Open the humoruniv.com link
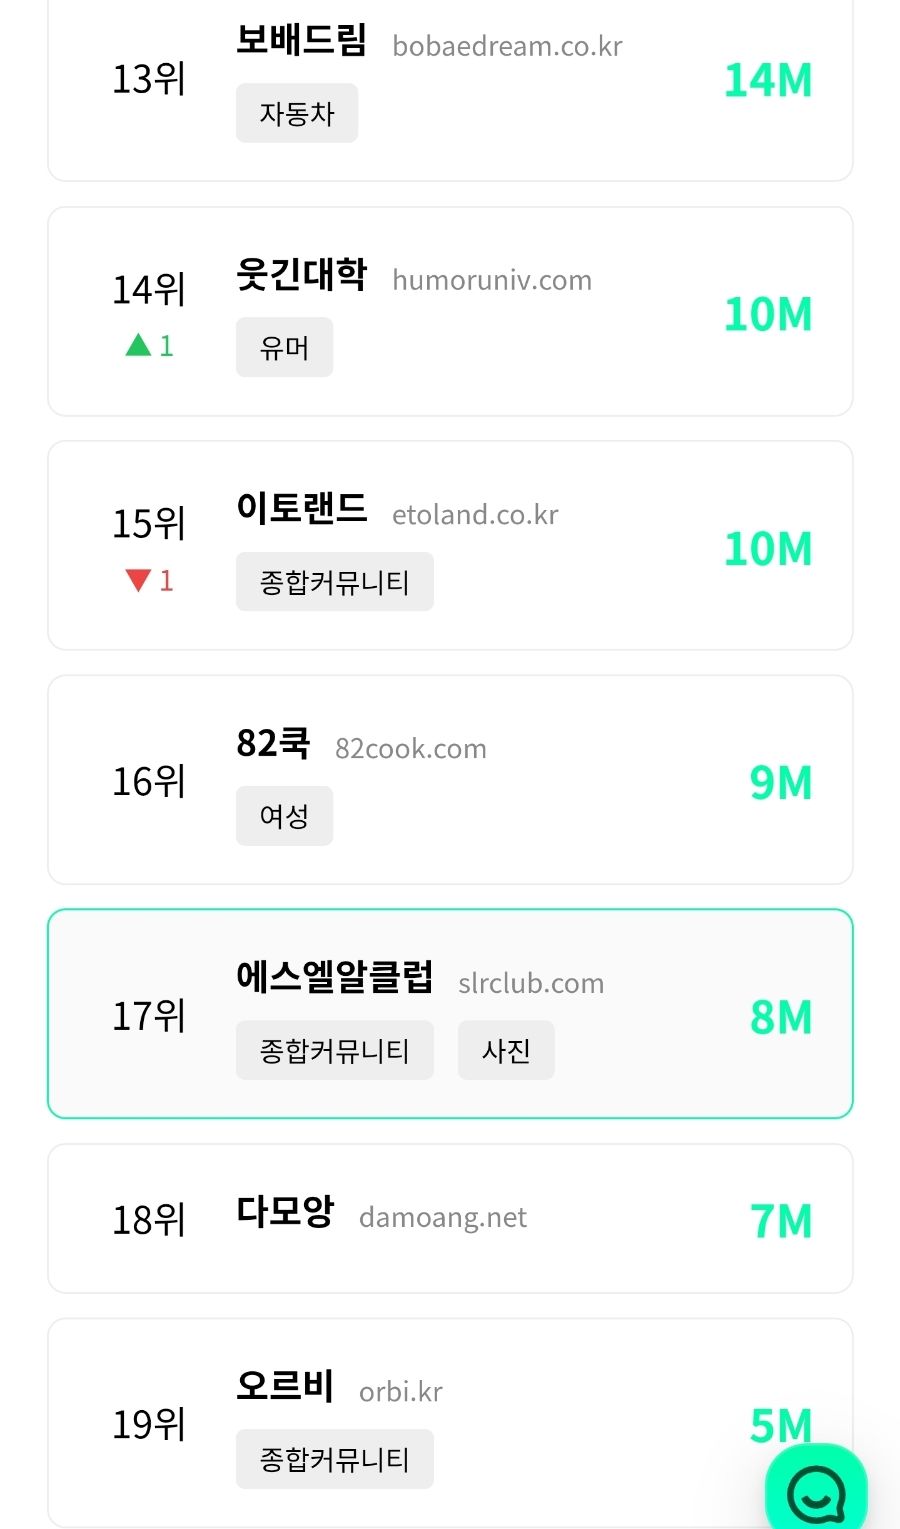Viewport: 900px width, 1529px height. (x=492, y=280)
